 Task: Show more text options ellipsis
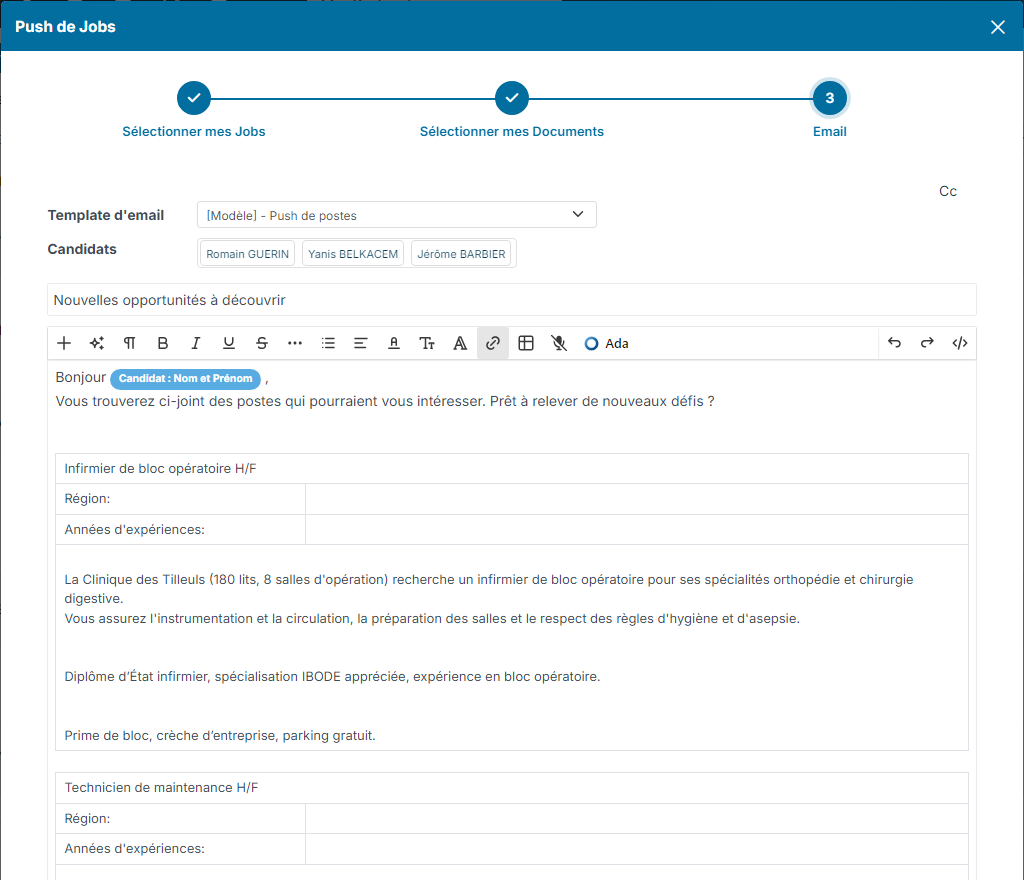click(295, 343)
